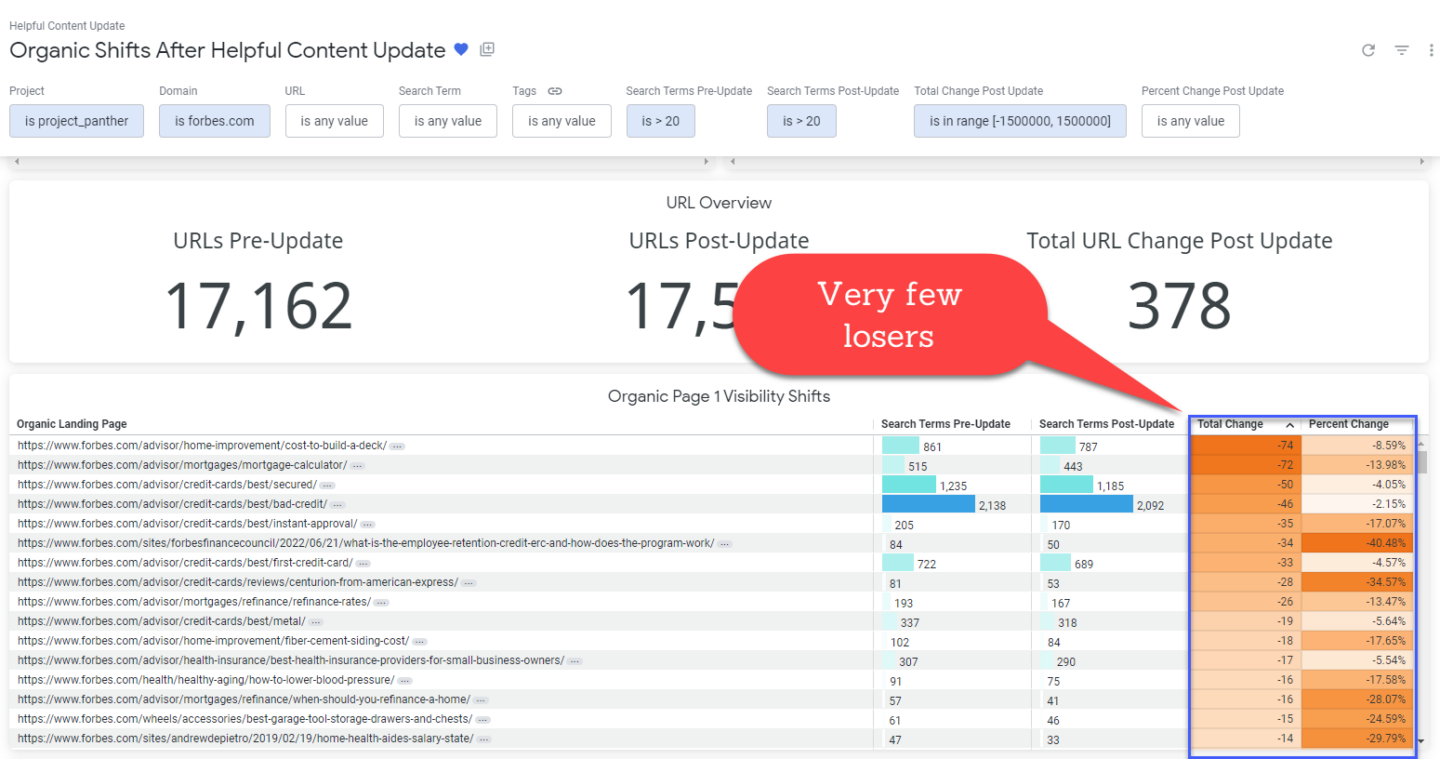Click the link icon beside Tags
Viewport: 1440px width, 759px height.
click(x=555, y=91)
